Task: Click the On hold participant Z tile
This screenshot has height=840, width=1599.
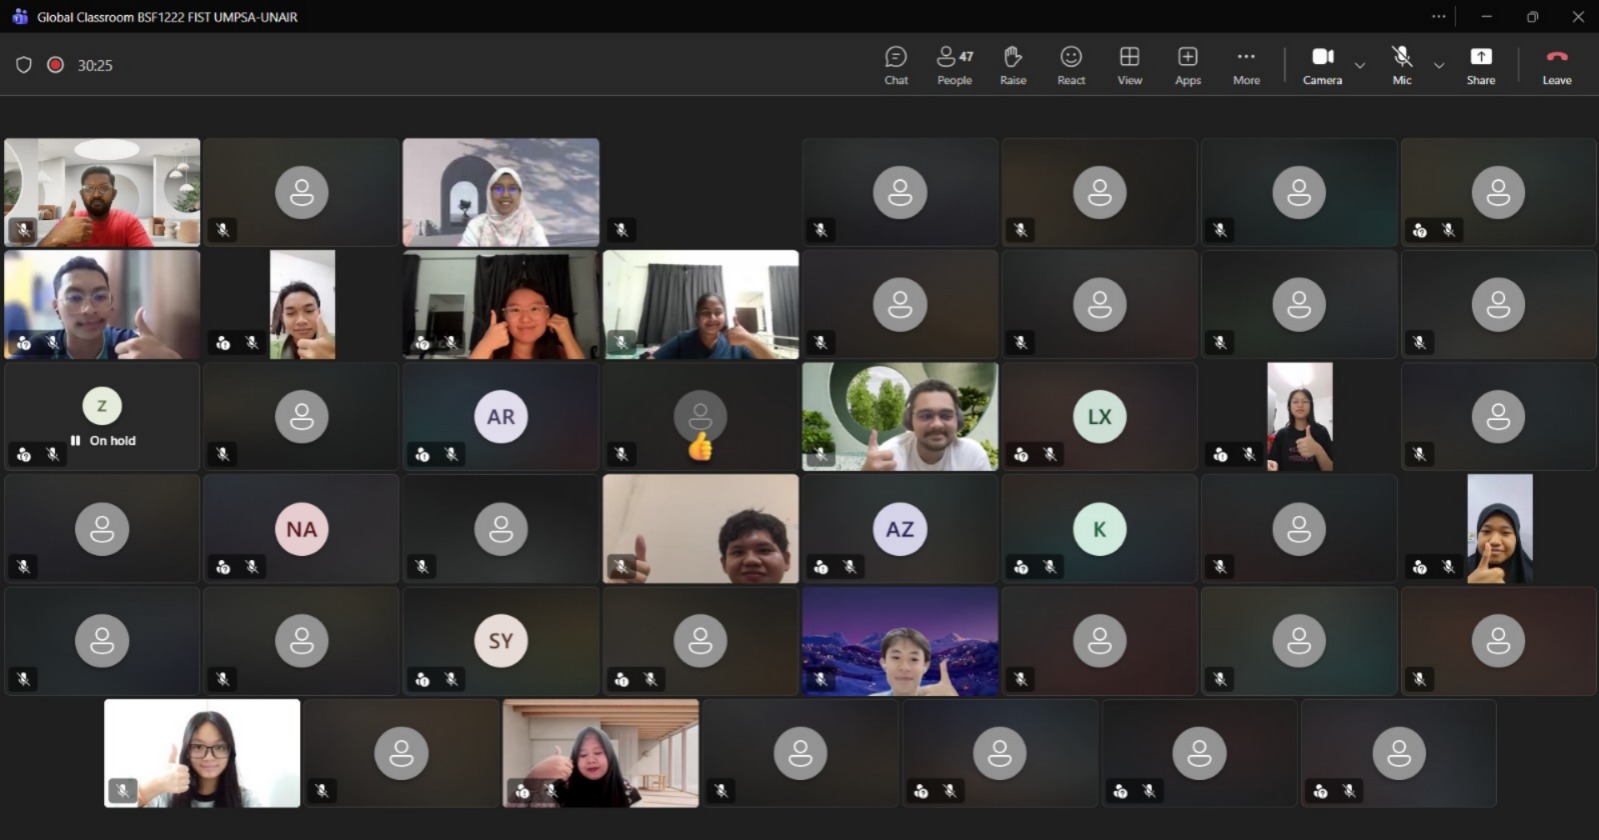Action: tap(102, 417)
